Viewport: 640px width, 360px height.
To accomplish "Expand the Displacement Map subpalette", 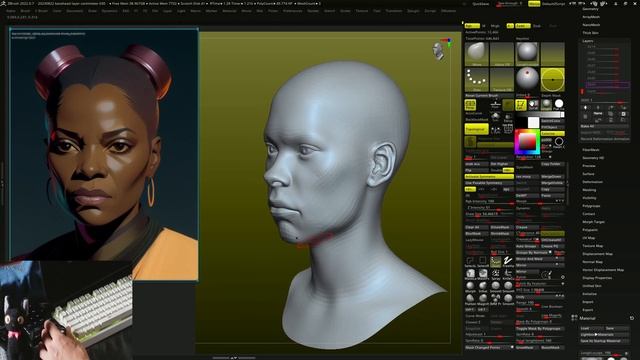I will [597, 253].
